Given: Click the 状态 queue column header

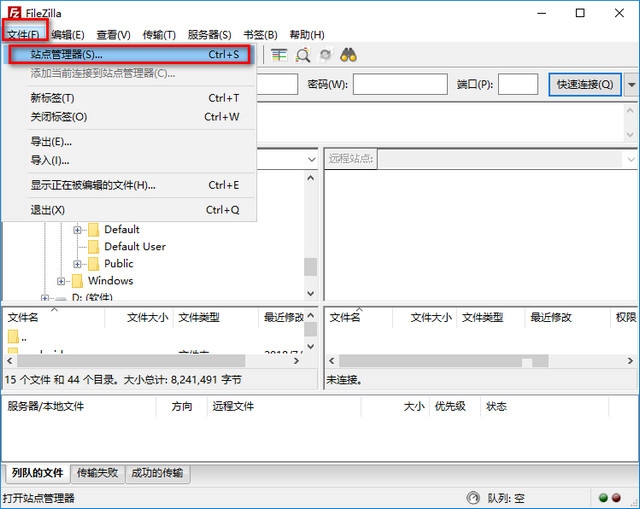Looking at the screenshot, I should 544,407.
